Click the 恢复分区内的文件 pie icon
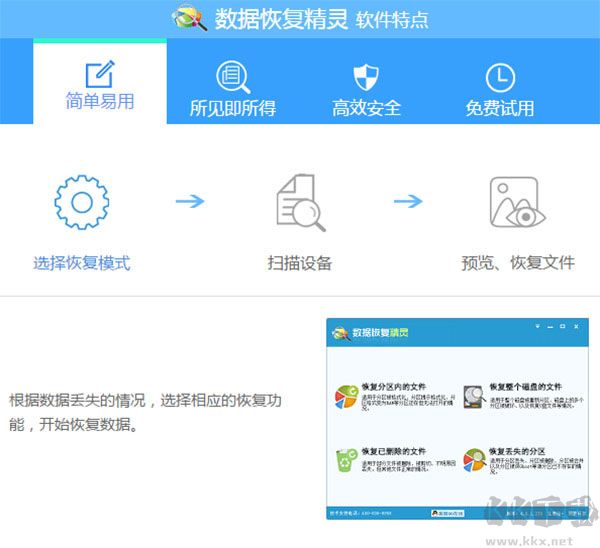This screenshot has height=548, width=600. pyautogui.click(x=346, y=397)
